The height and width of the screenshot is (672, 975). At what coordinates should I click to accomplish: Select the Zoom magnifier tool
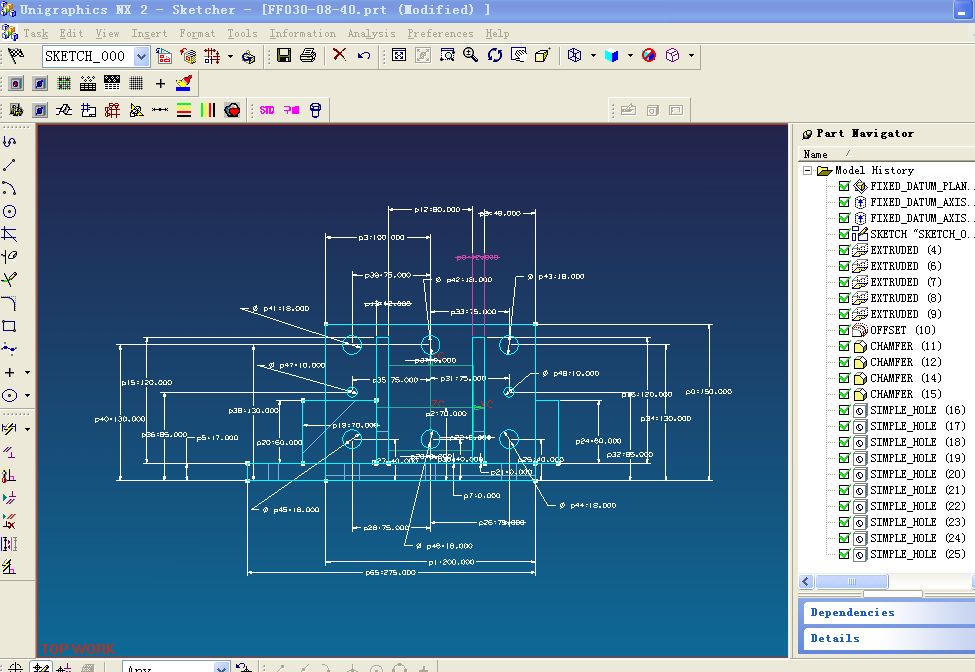pyautogui.click(x=471, y=55)
